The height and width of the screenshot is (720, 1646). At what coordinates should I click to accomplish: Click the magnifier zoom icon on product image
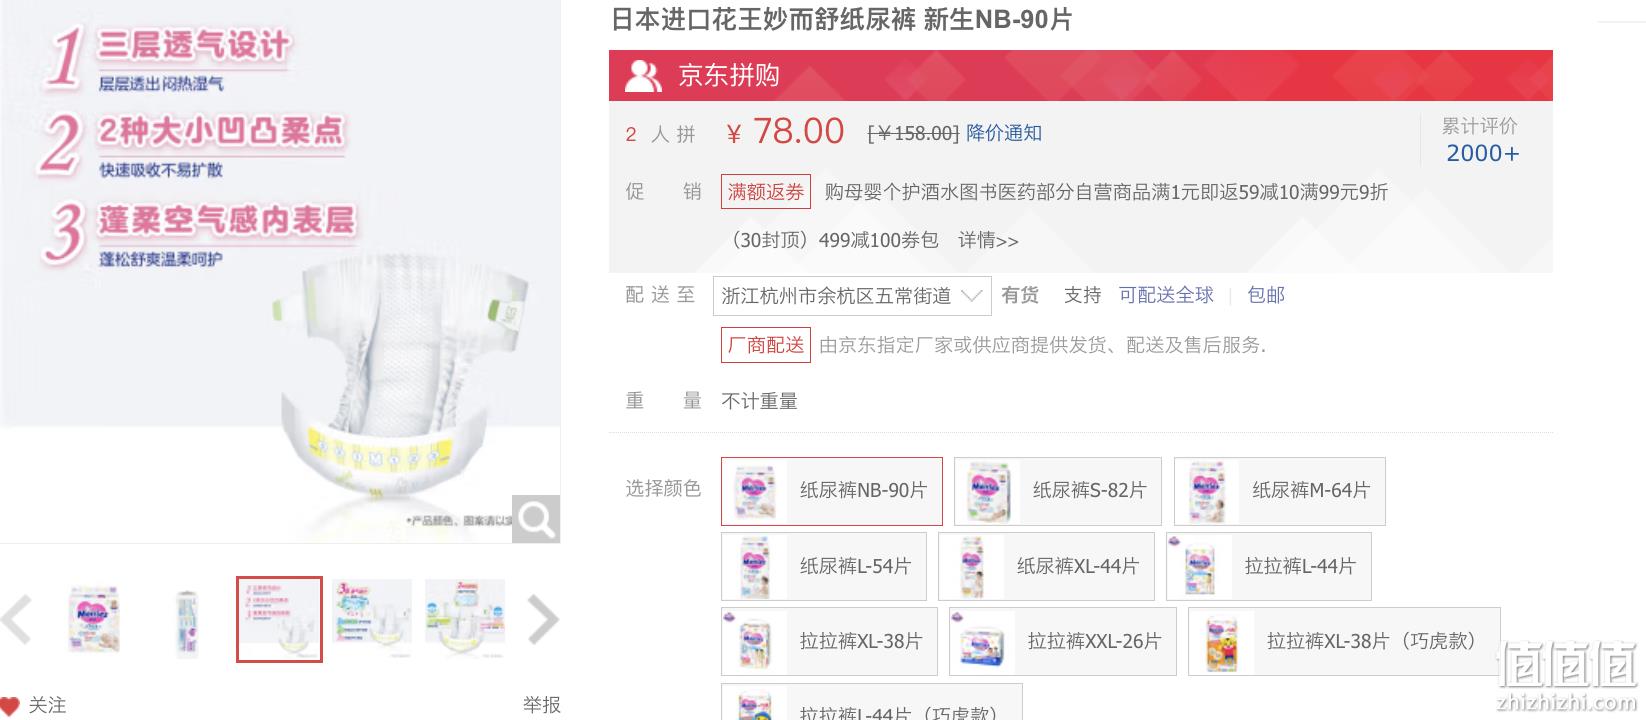point(536,519)
